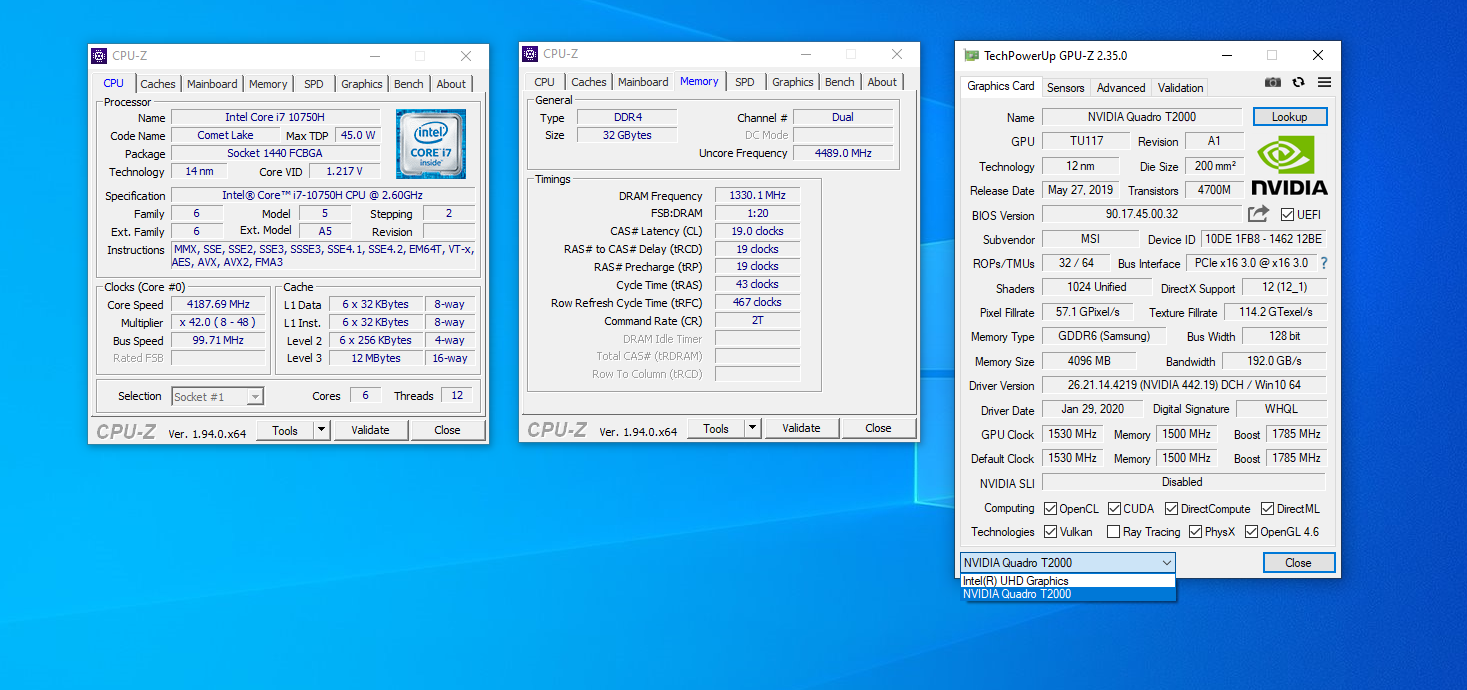Toggle Ray Tracing checkbox
1467x690 pixels.
tap(1114, 532)
